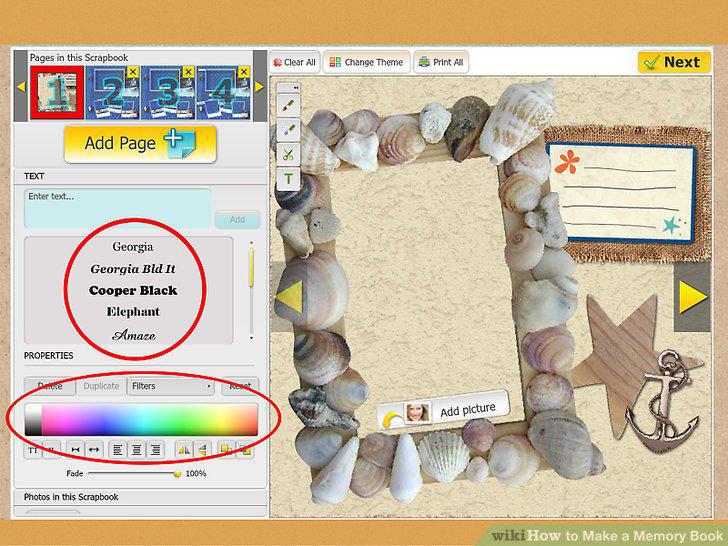Click the lined note card on burlap
Image resolution: width=728 pixels, height=546 pixels.
click(x=622, y=194)
